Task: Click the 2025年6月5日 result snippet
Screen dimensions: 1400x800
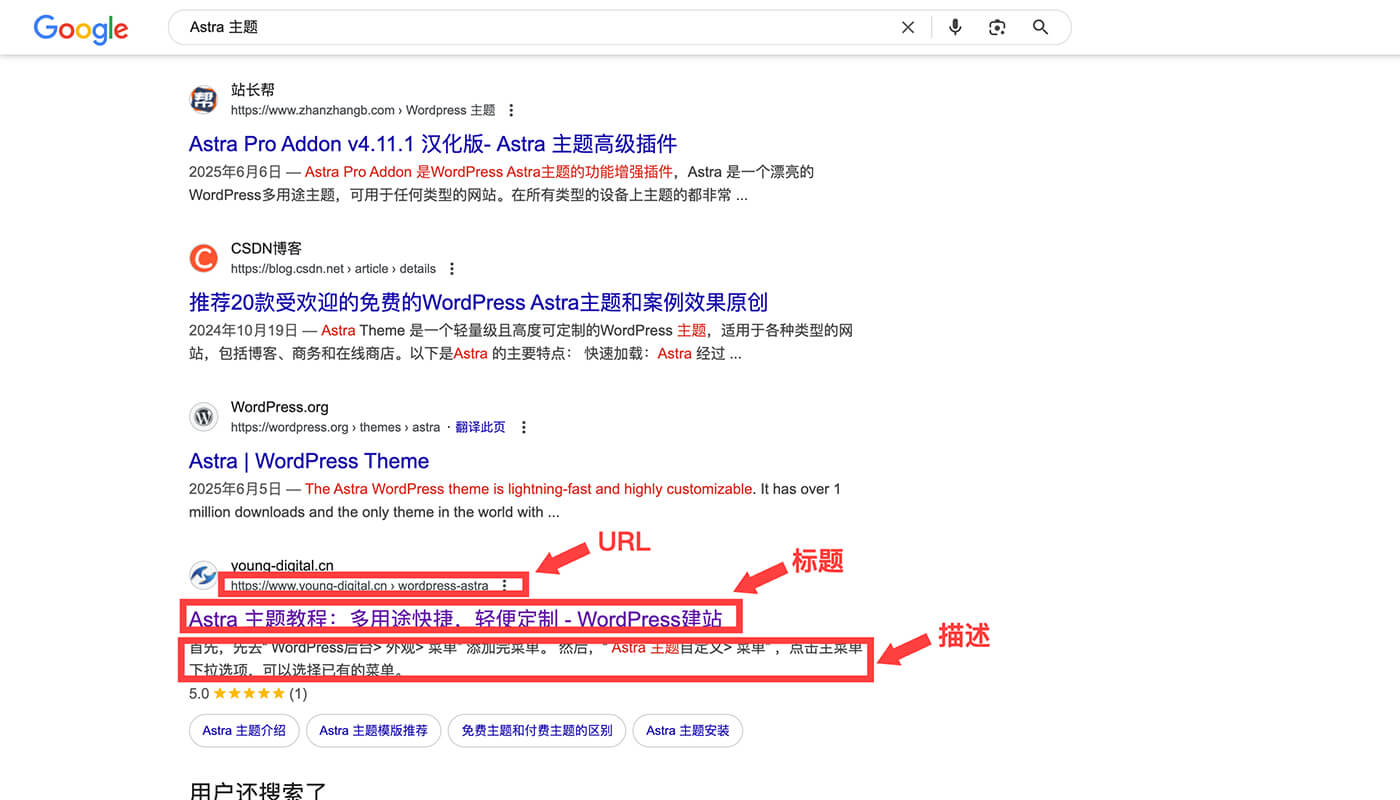Action: 515,500
